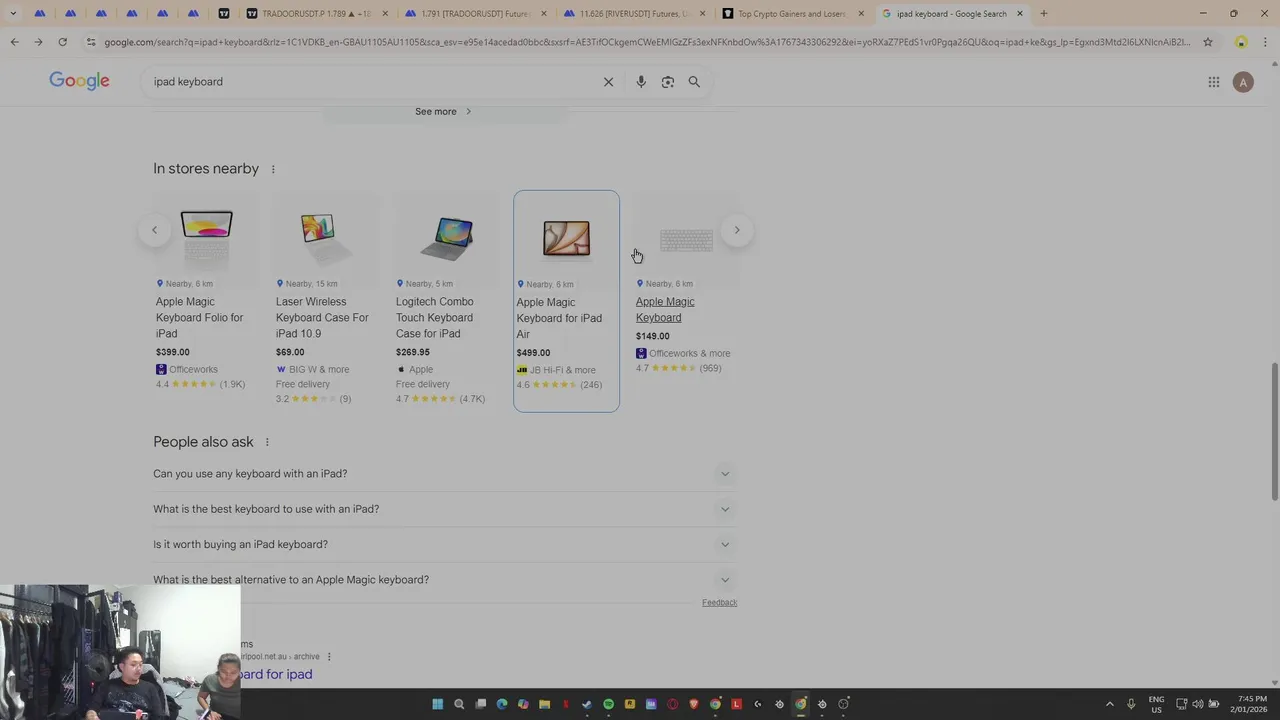
Task: Open the tab search dropdown
Action: [13, 14]
